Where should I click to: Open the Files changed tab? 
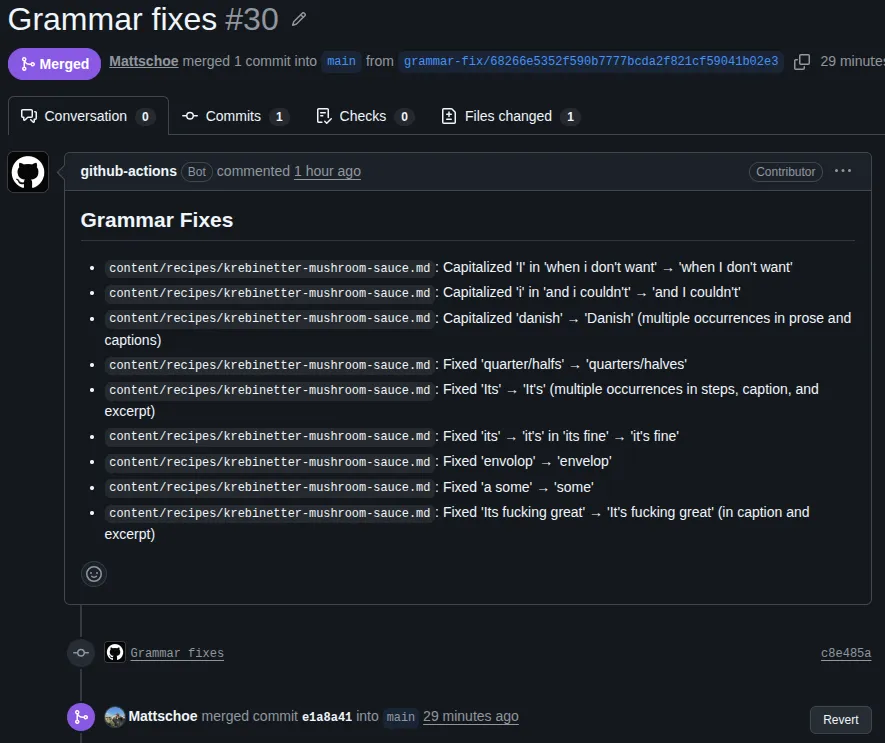pos(511,116)
